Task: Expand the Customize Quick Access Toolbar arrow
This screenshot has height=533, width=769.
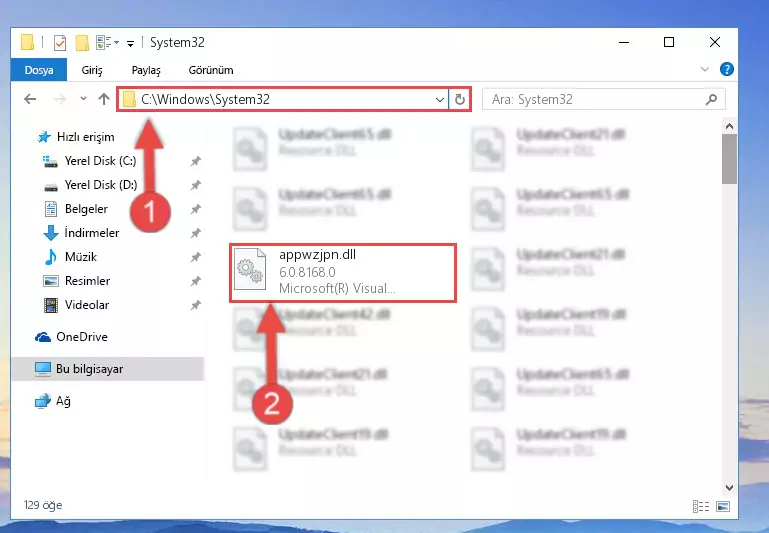Action: pos(130,44)
